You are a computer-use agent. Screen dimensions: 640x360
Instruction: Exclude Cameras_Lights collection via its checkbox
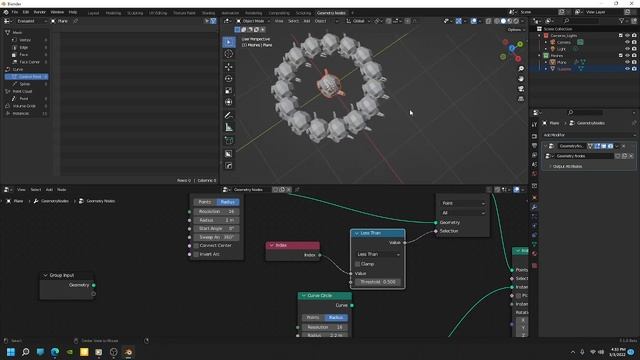click(621, 36)
